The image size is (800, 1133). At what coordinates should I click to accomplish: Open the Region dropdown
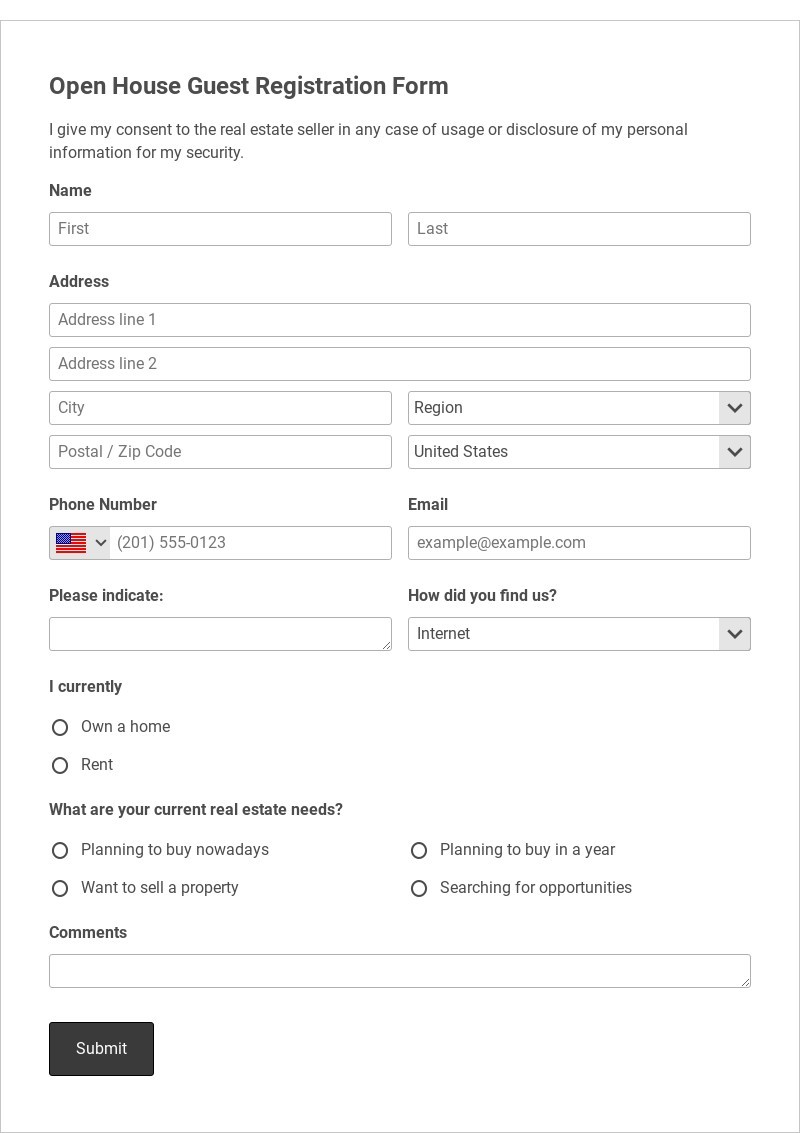pos(579,408)
